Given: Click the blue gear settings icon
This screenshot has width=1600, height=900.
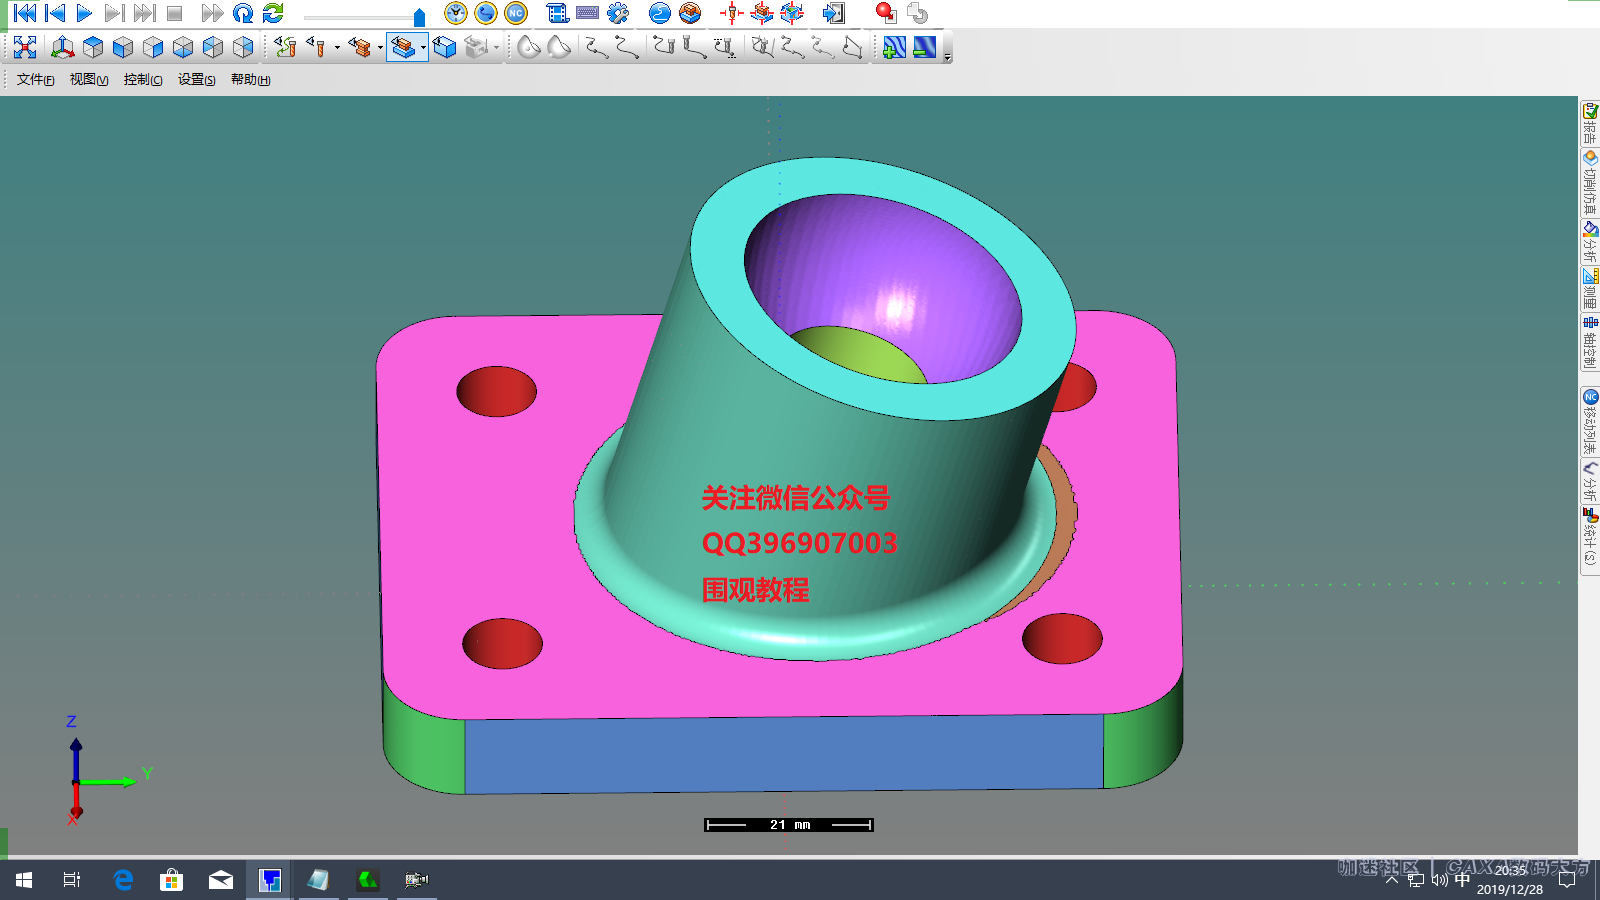Looking at the screenshot, I should click(618, 13).
